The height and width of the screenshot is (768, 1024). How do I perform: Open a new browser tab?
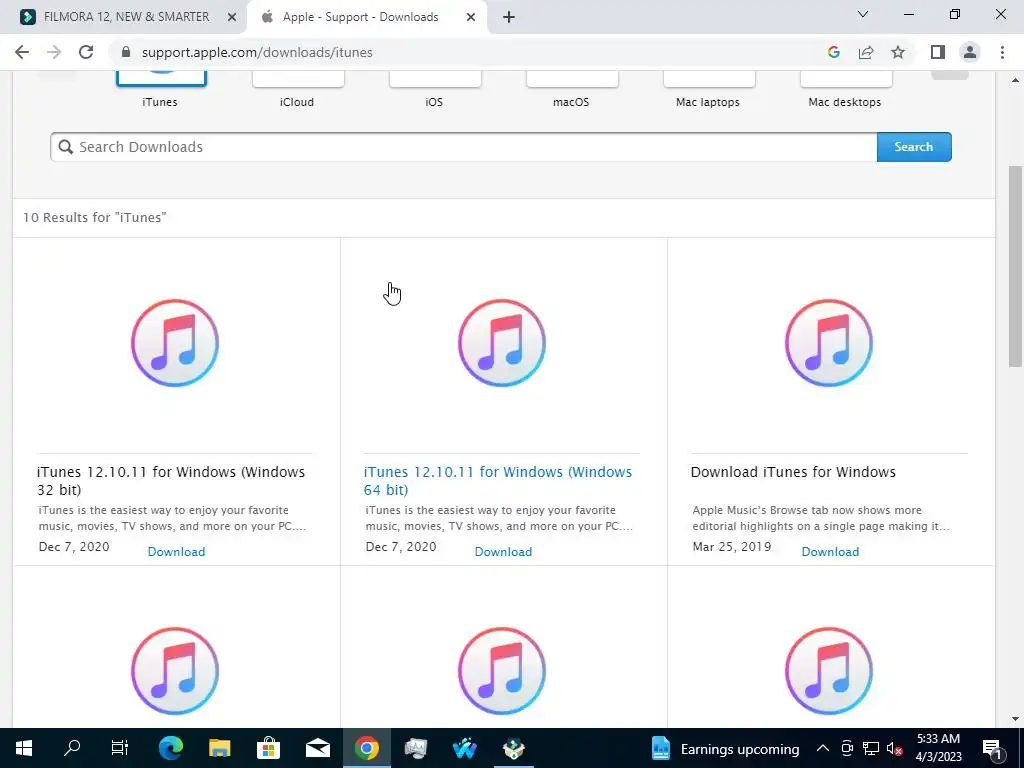(509, 17)
